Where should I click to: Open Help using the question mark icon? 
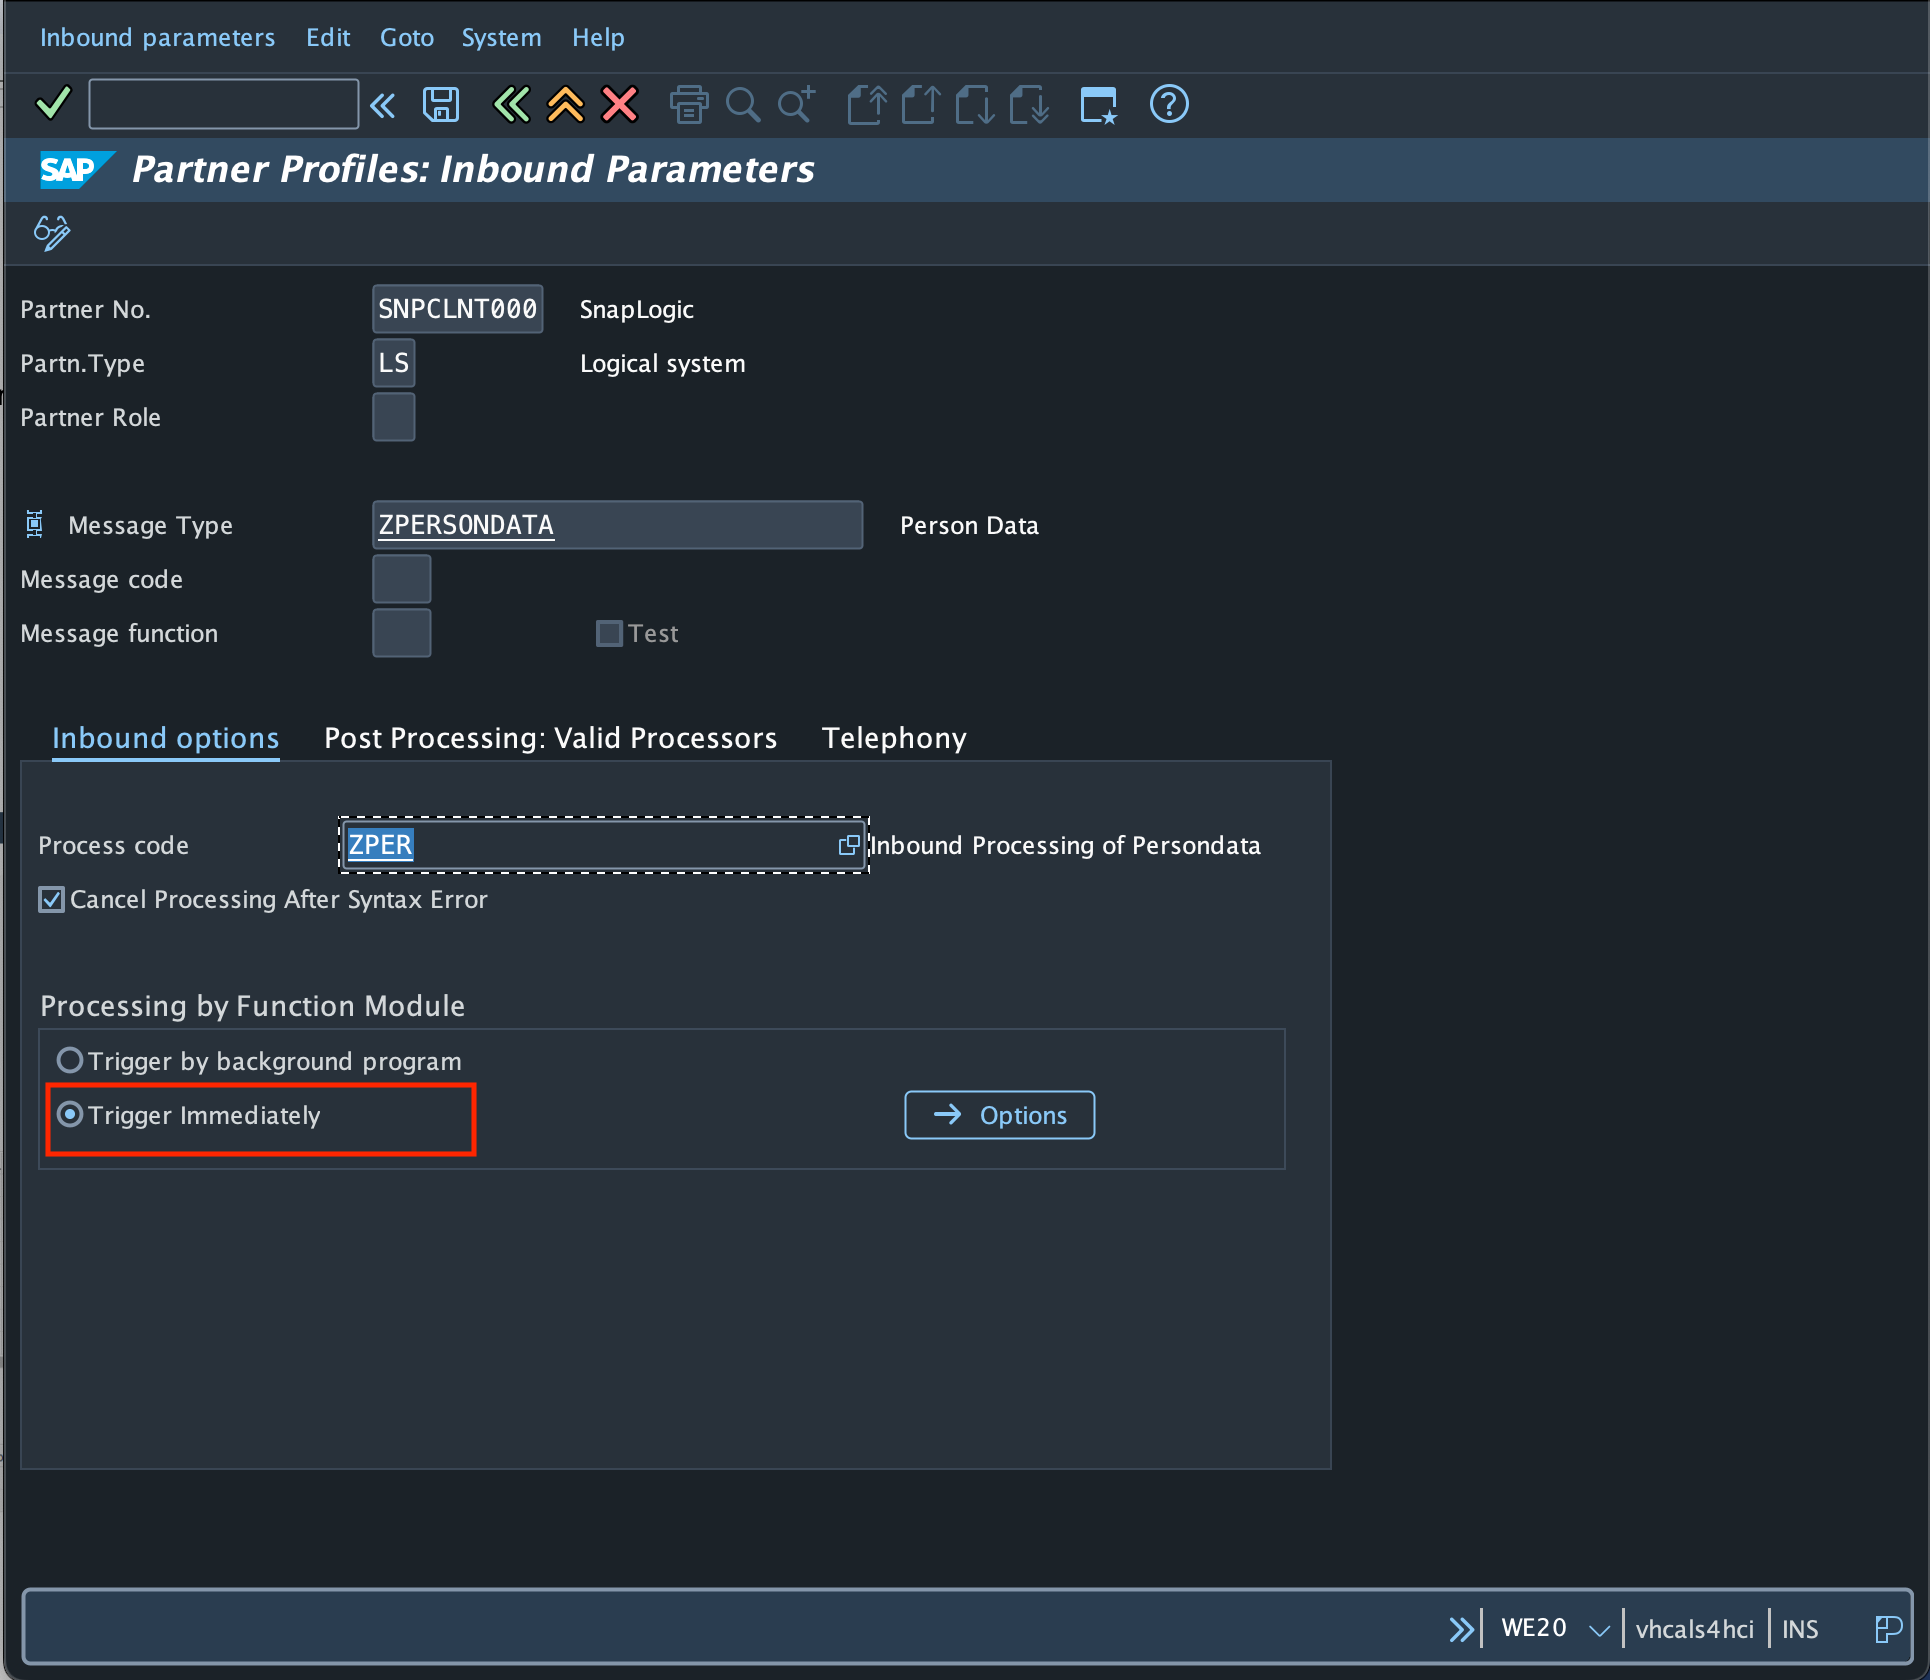[x=1168, y=104]
